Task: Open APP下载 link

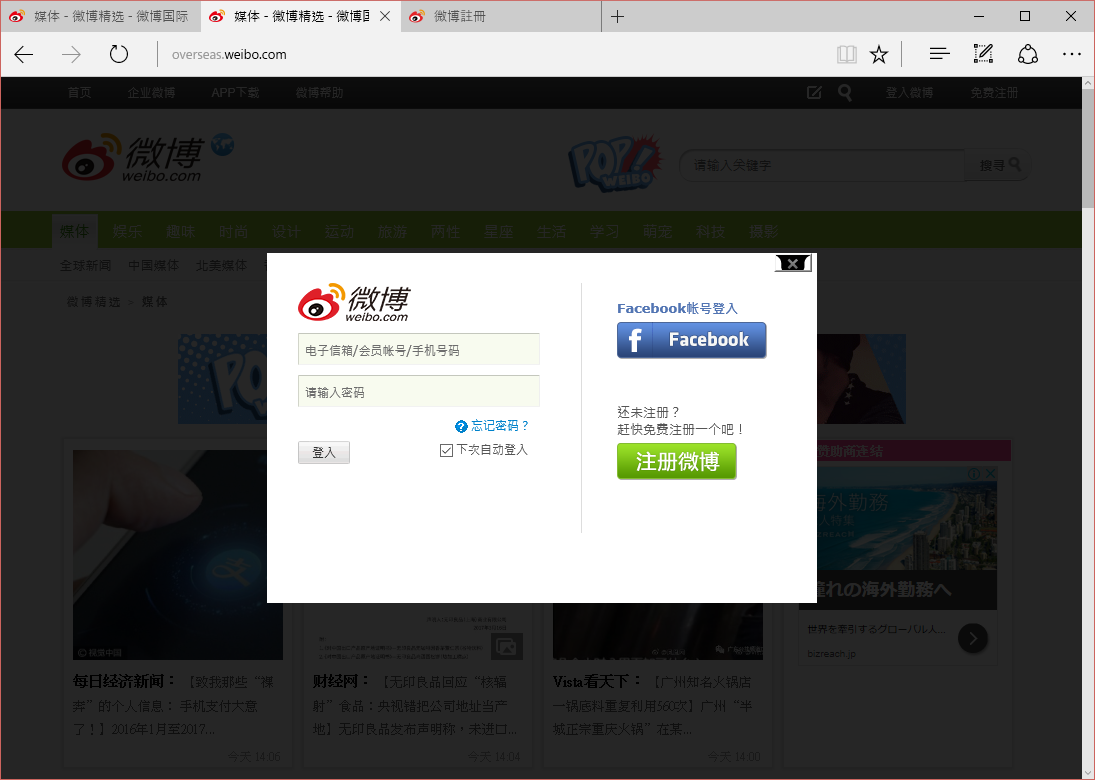Action: [x=235, y=92]
